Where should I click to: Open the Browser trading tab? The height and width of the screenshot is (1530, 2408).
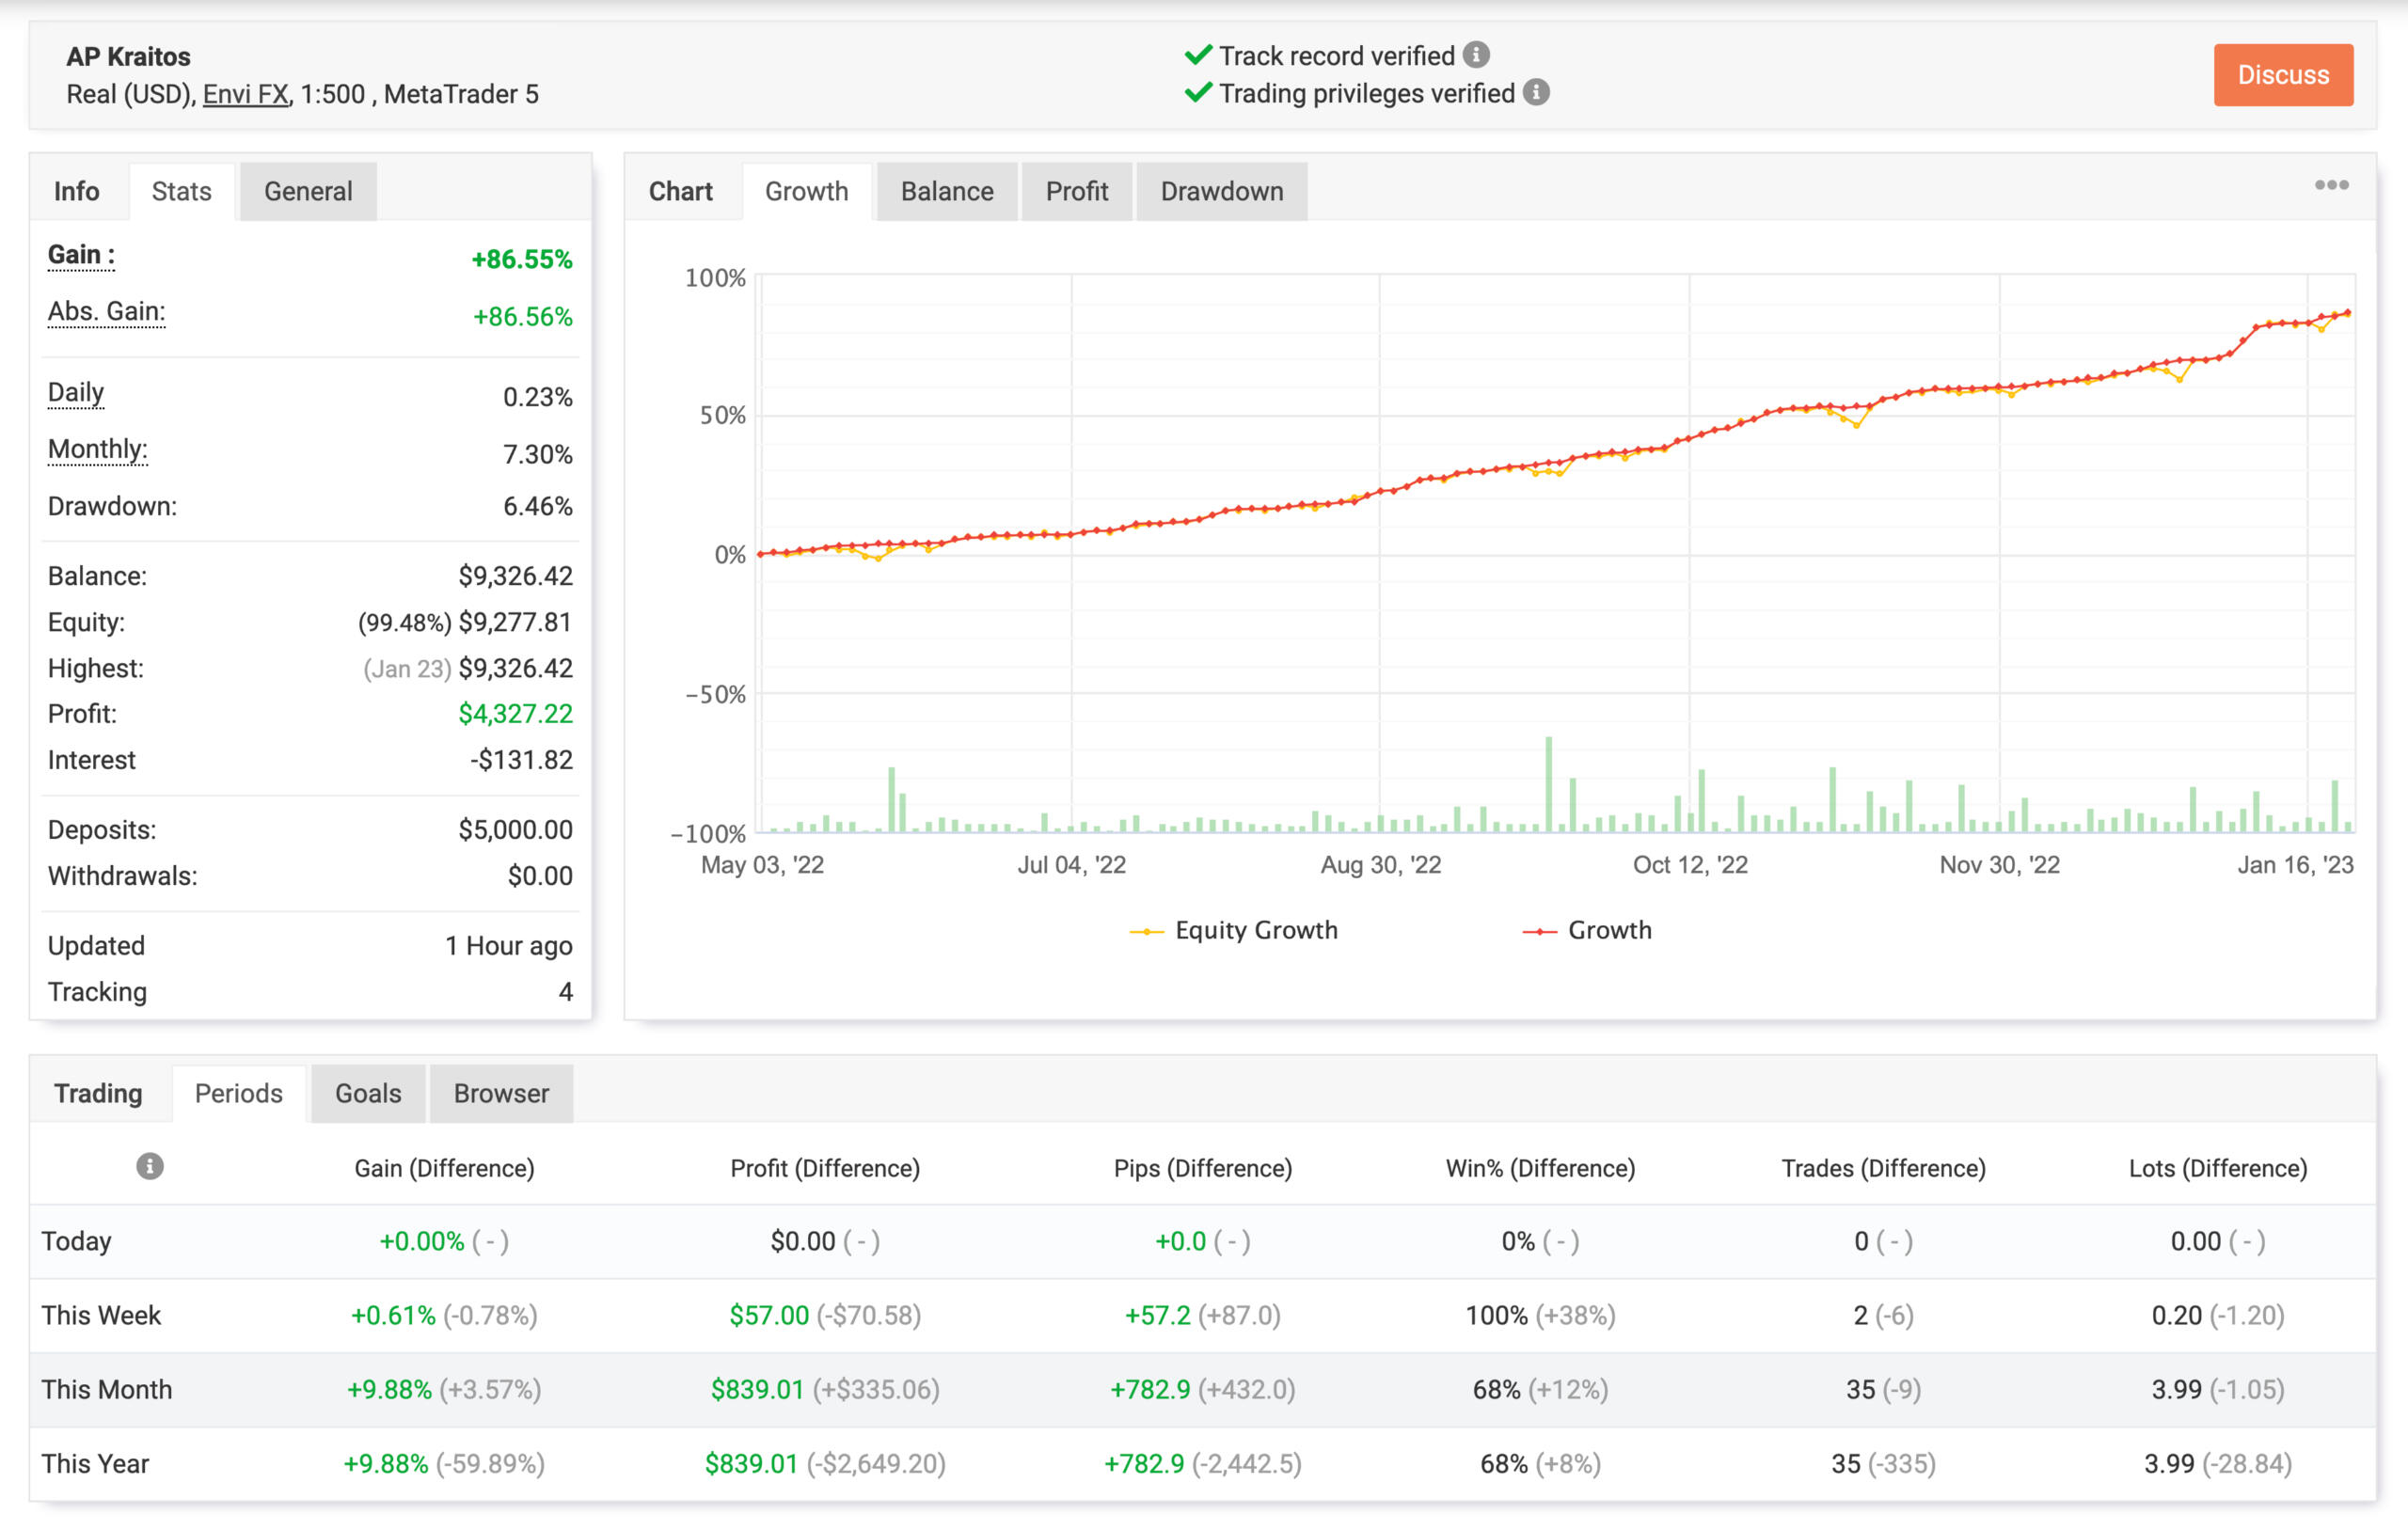coord(501,1093)
